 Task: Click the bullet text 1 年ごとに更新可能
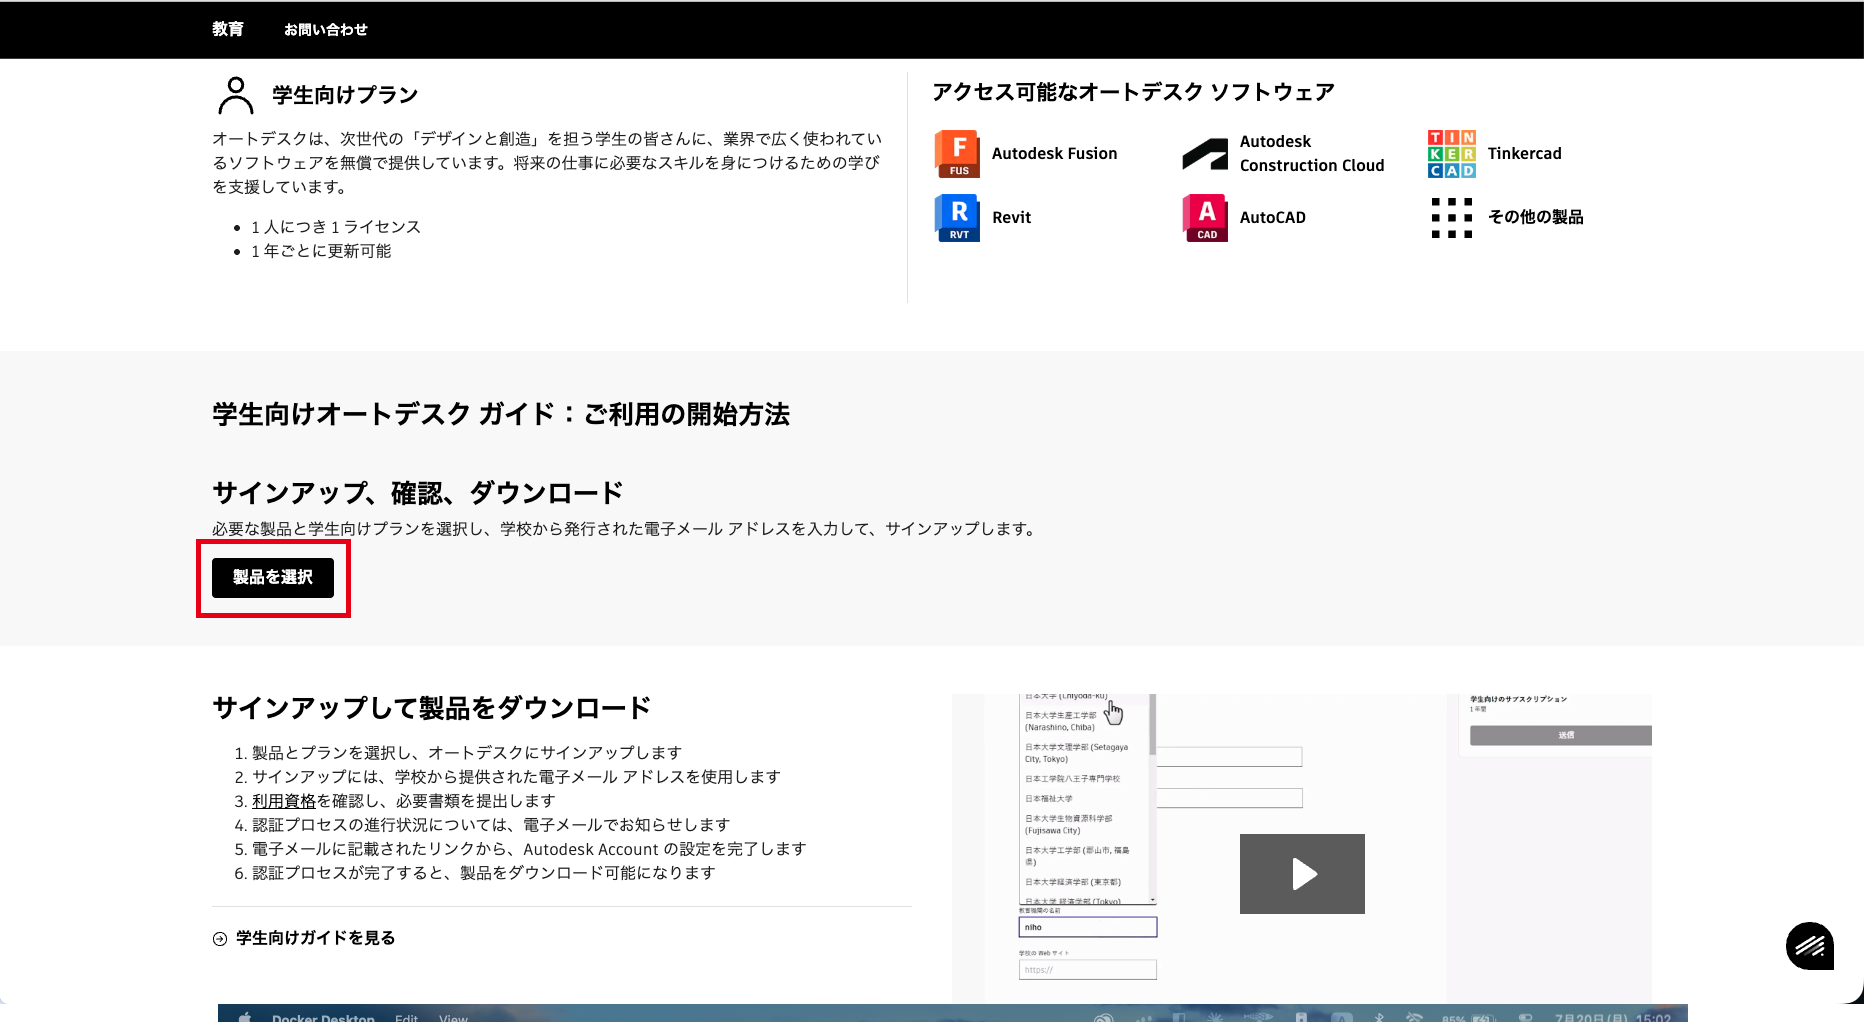[321, 251]
